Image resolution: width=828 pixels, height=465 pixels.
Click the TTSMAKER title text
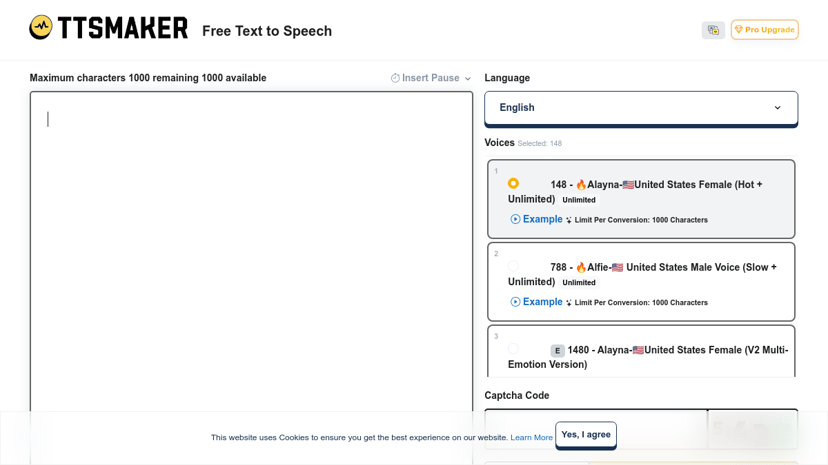(123, 28)
